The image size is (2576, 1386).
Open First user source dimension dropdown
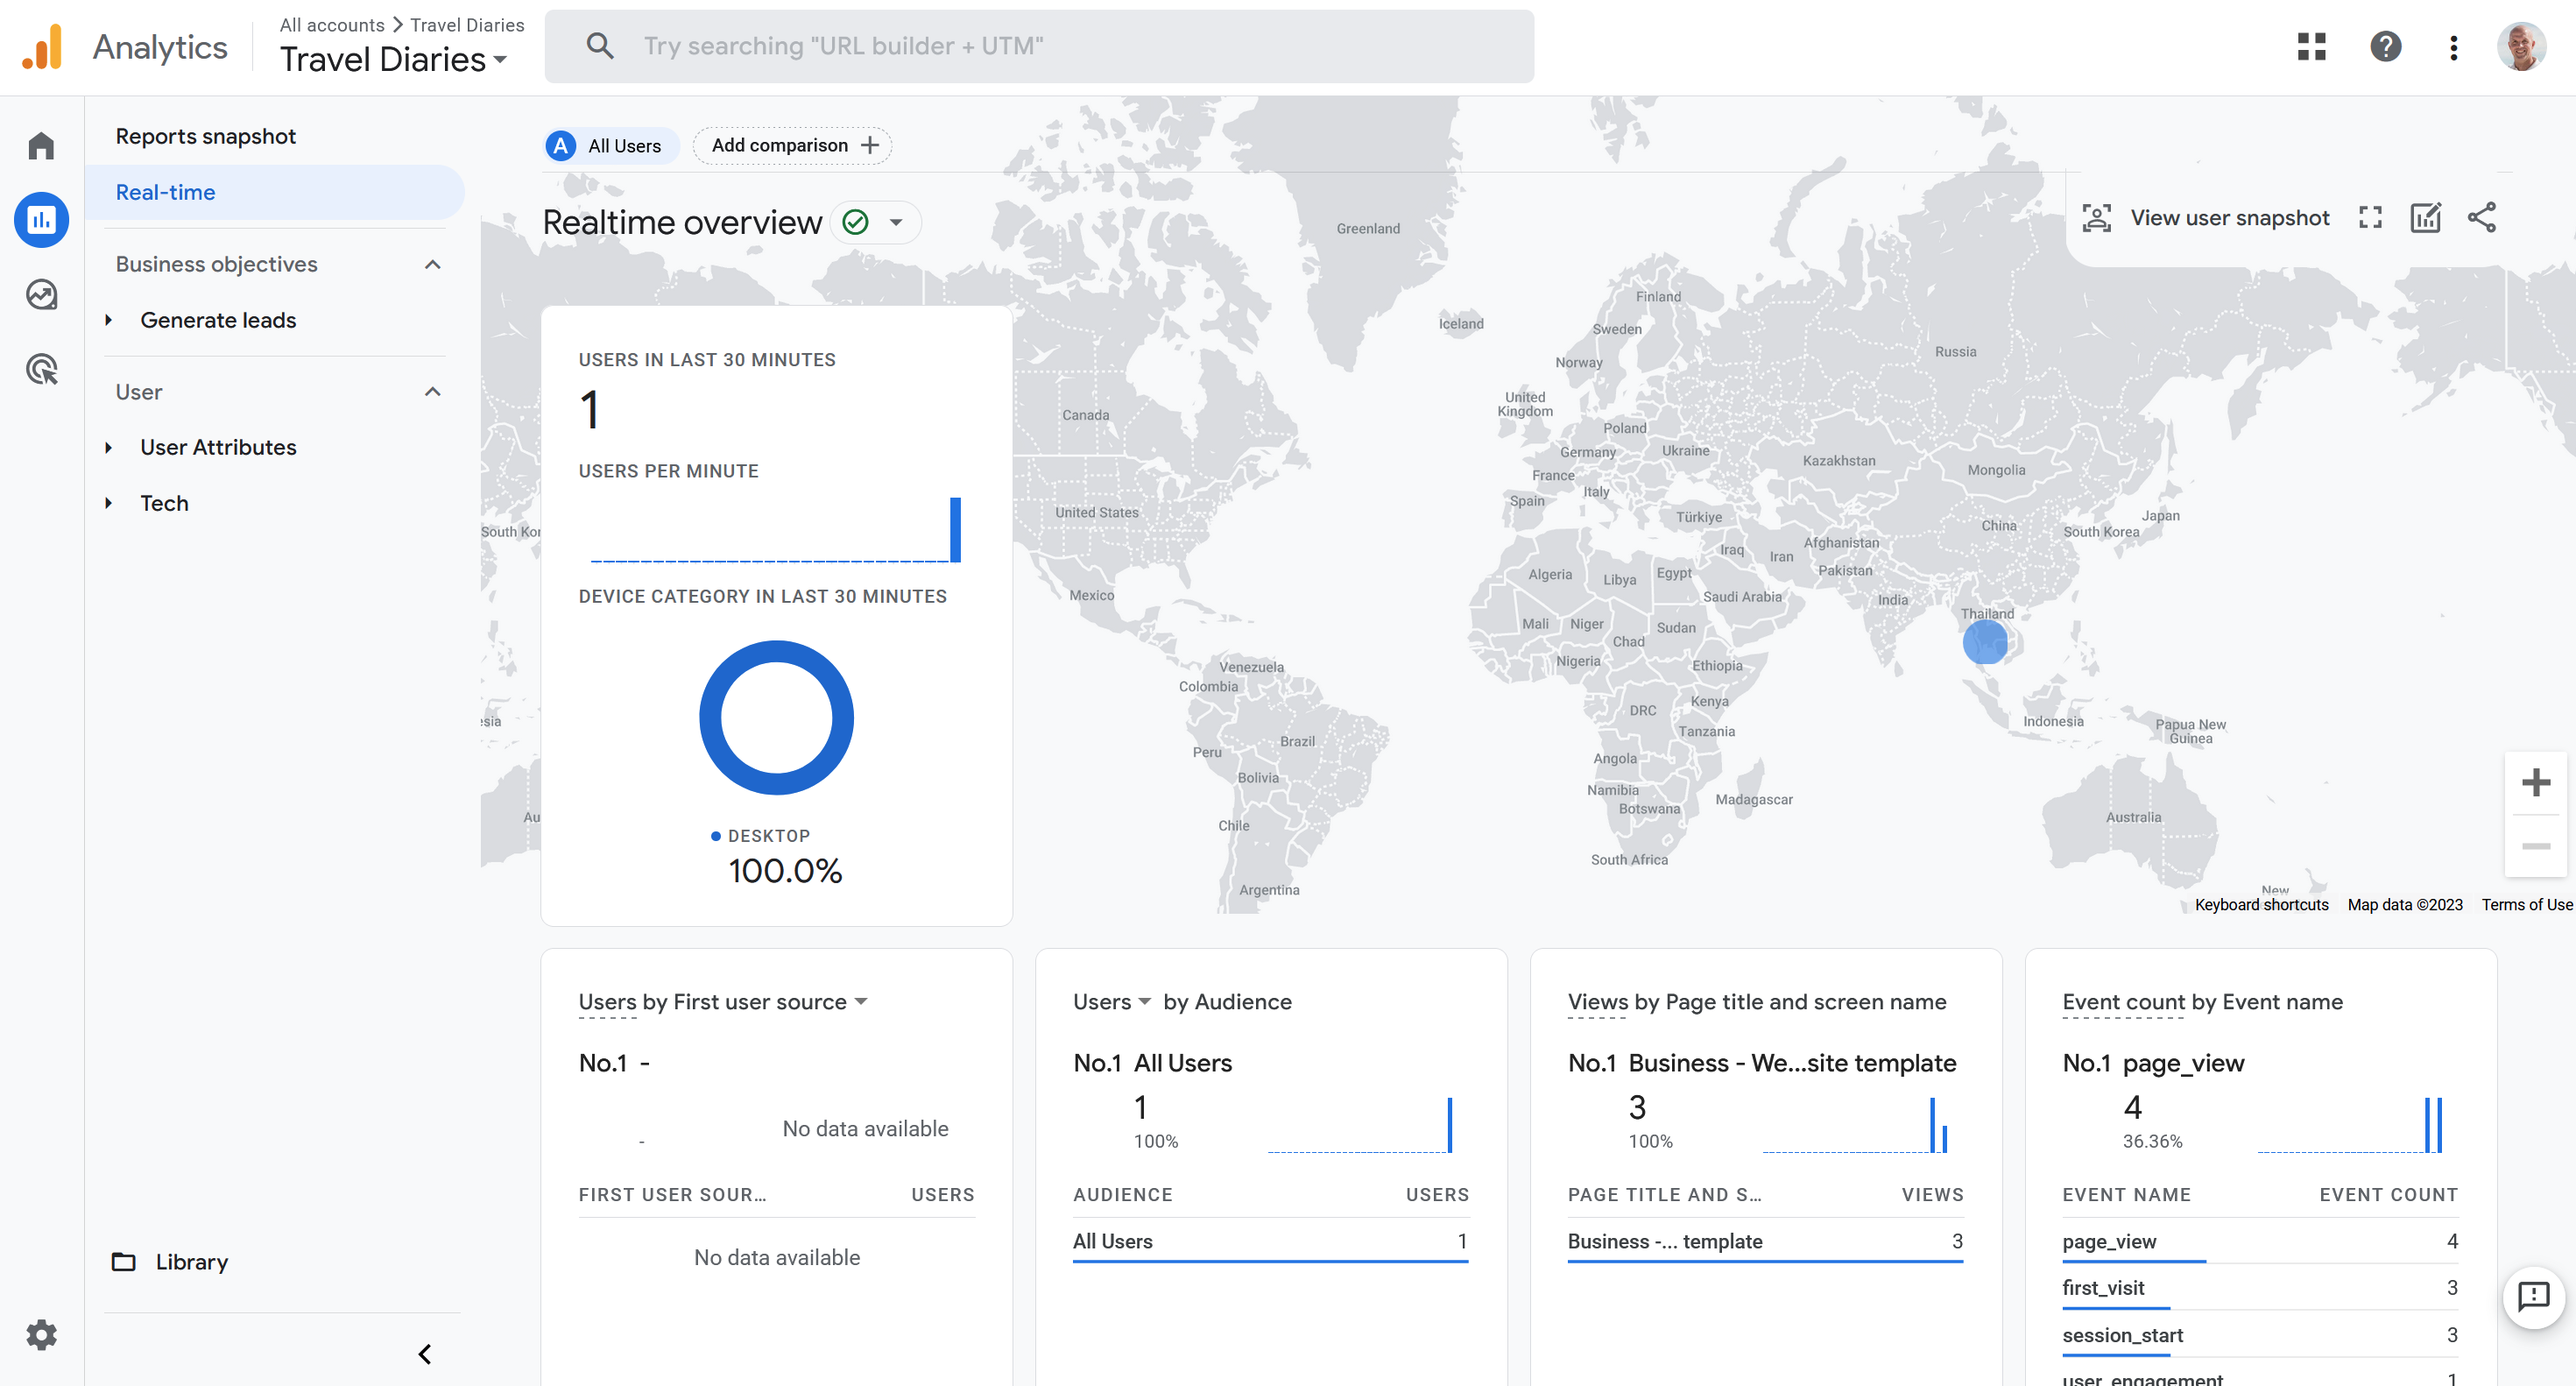pyautogui.click(x=861, y=1002)
